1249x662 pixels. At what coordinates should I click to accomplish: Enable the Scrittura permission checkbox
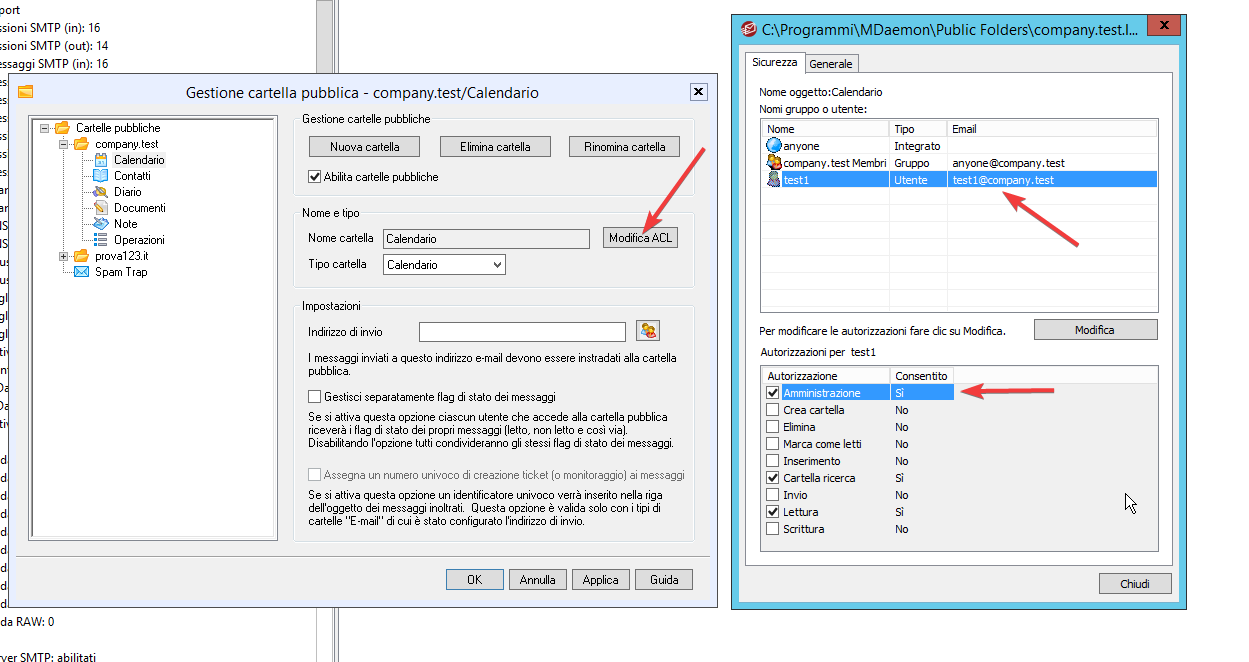(772, 529)
